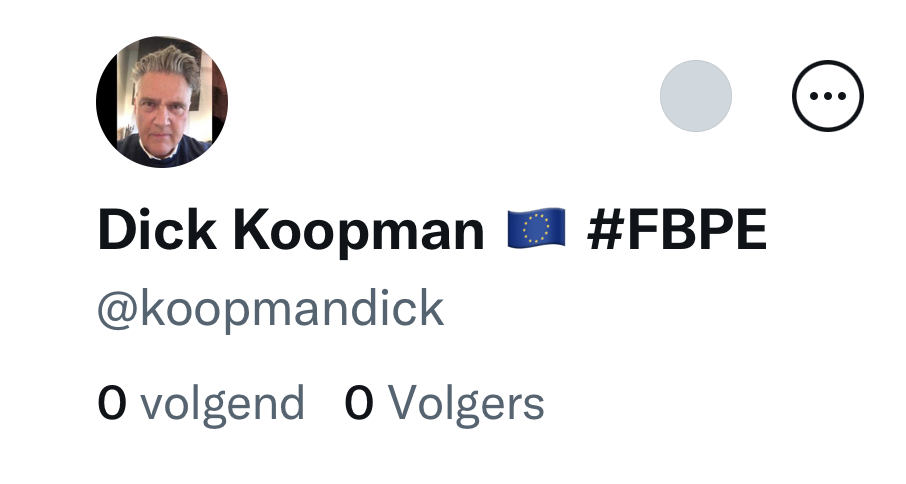Open the 0 Volgers followers list
This screenshot has height=484, width=906.
coord(444,403)
